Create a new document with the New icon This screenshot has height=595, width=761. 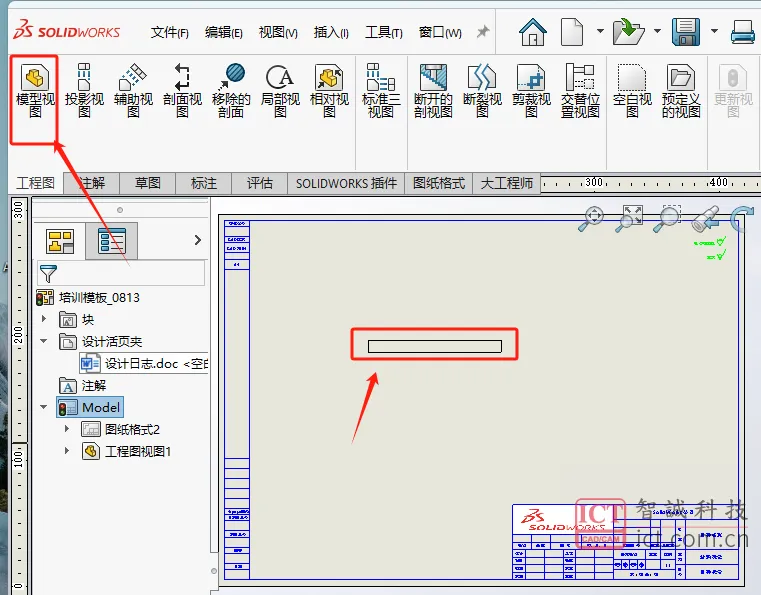572,32
